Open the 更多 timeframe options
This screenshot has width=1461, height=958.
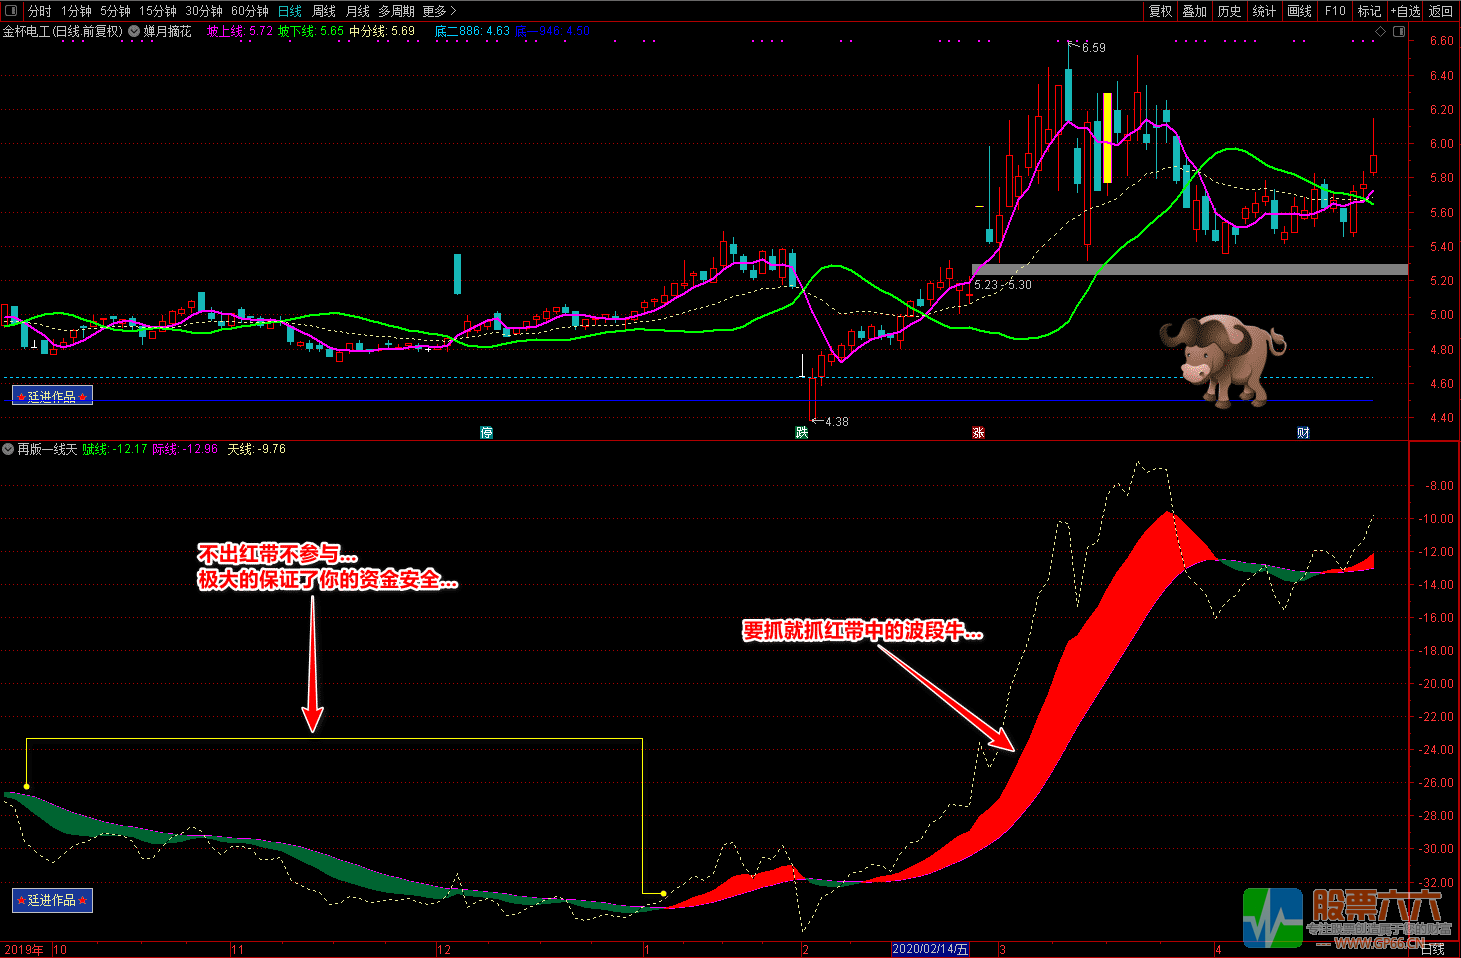pos(439,11)
